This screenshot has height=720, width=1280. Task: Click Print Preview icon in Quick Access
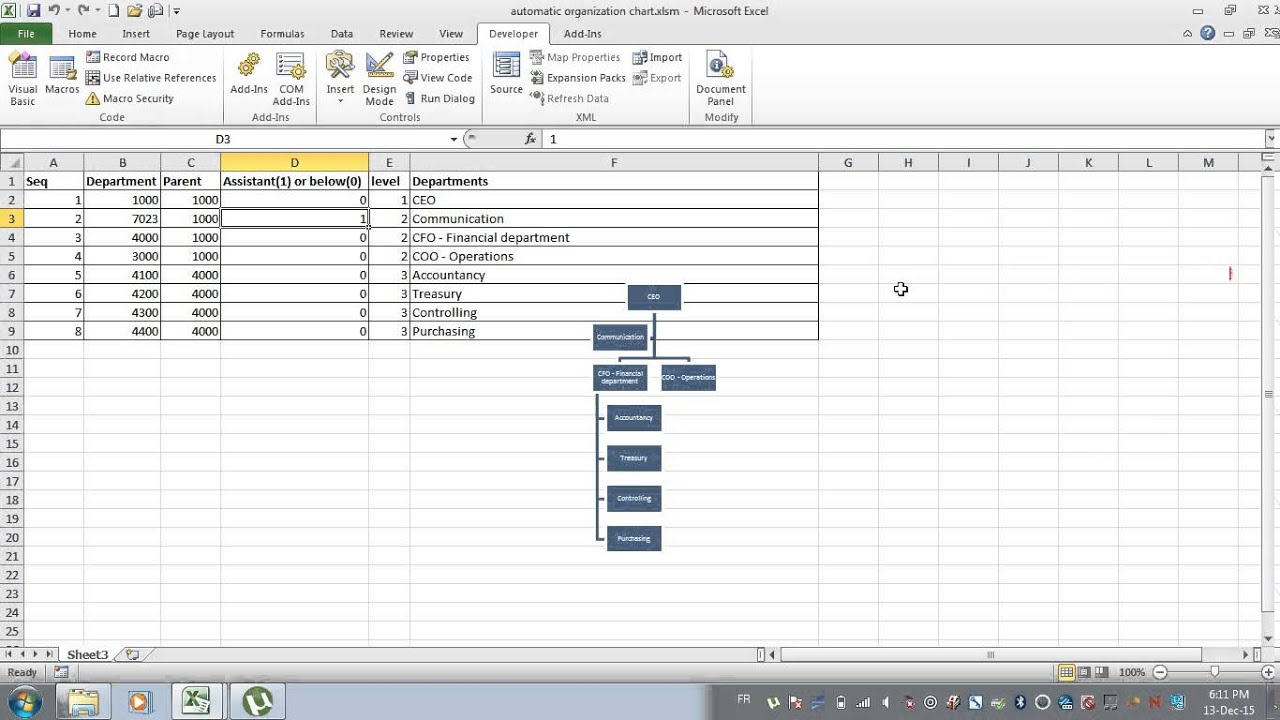pyautogui.click(x=156, y=11)
